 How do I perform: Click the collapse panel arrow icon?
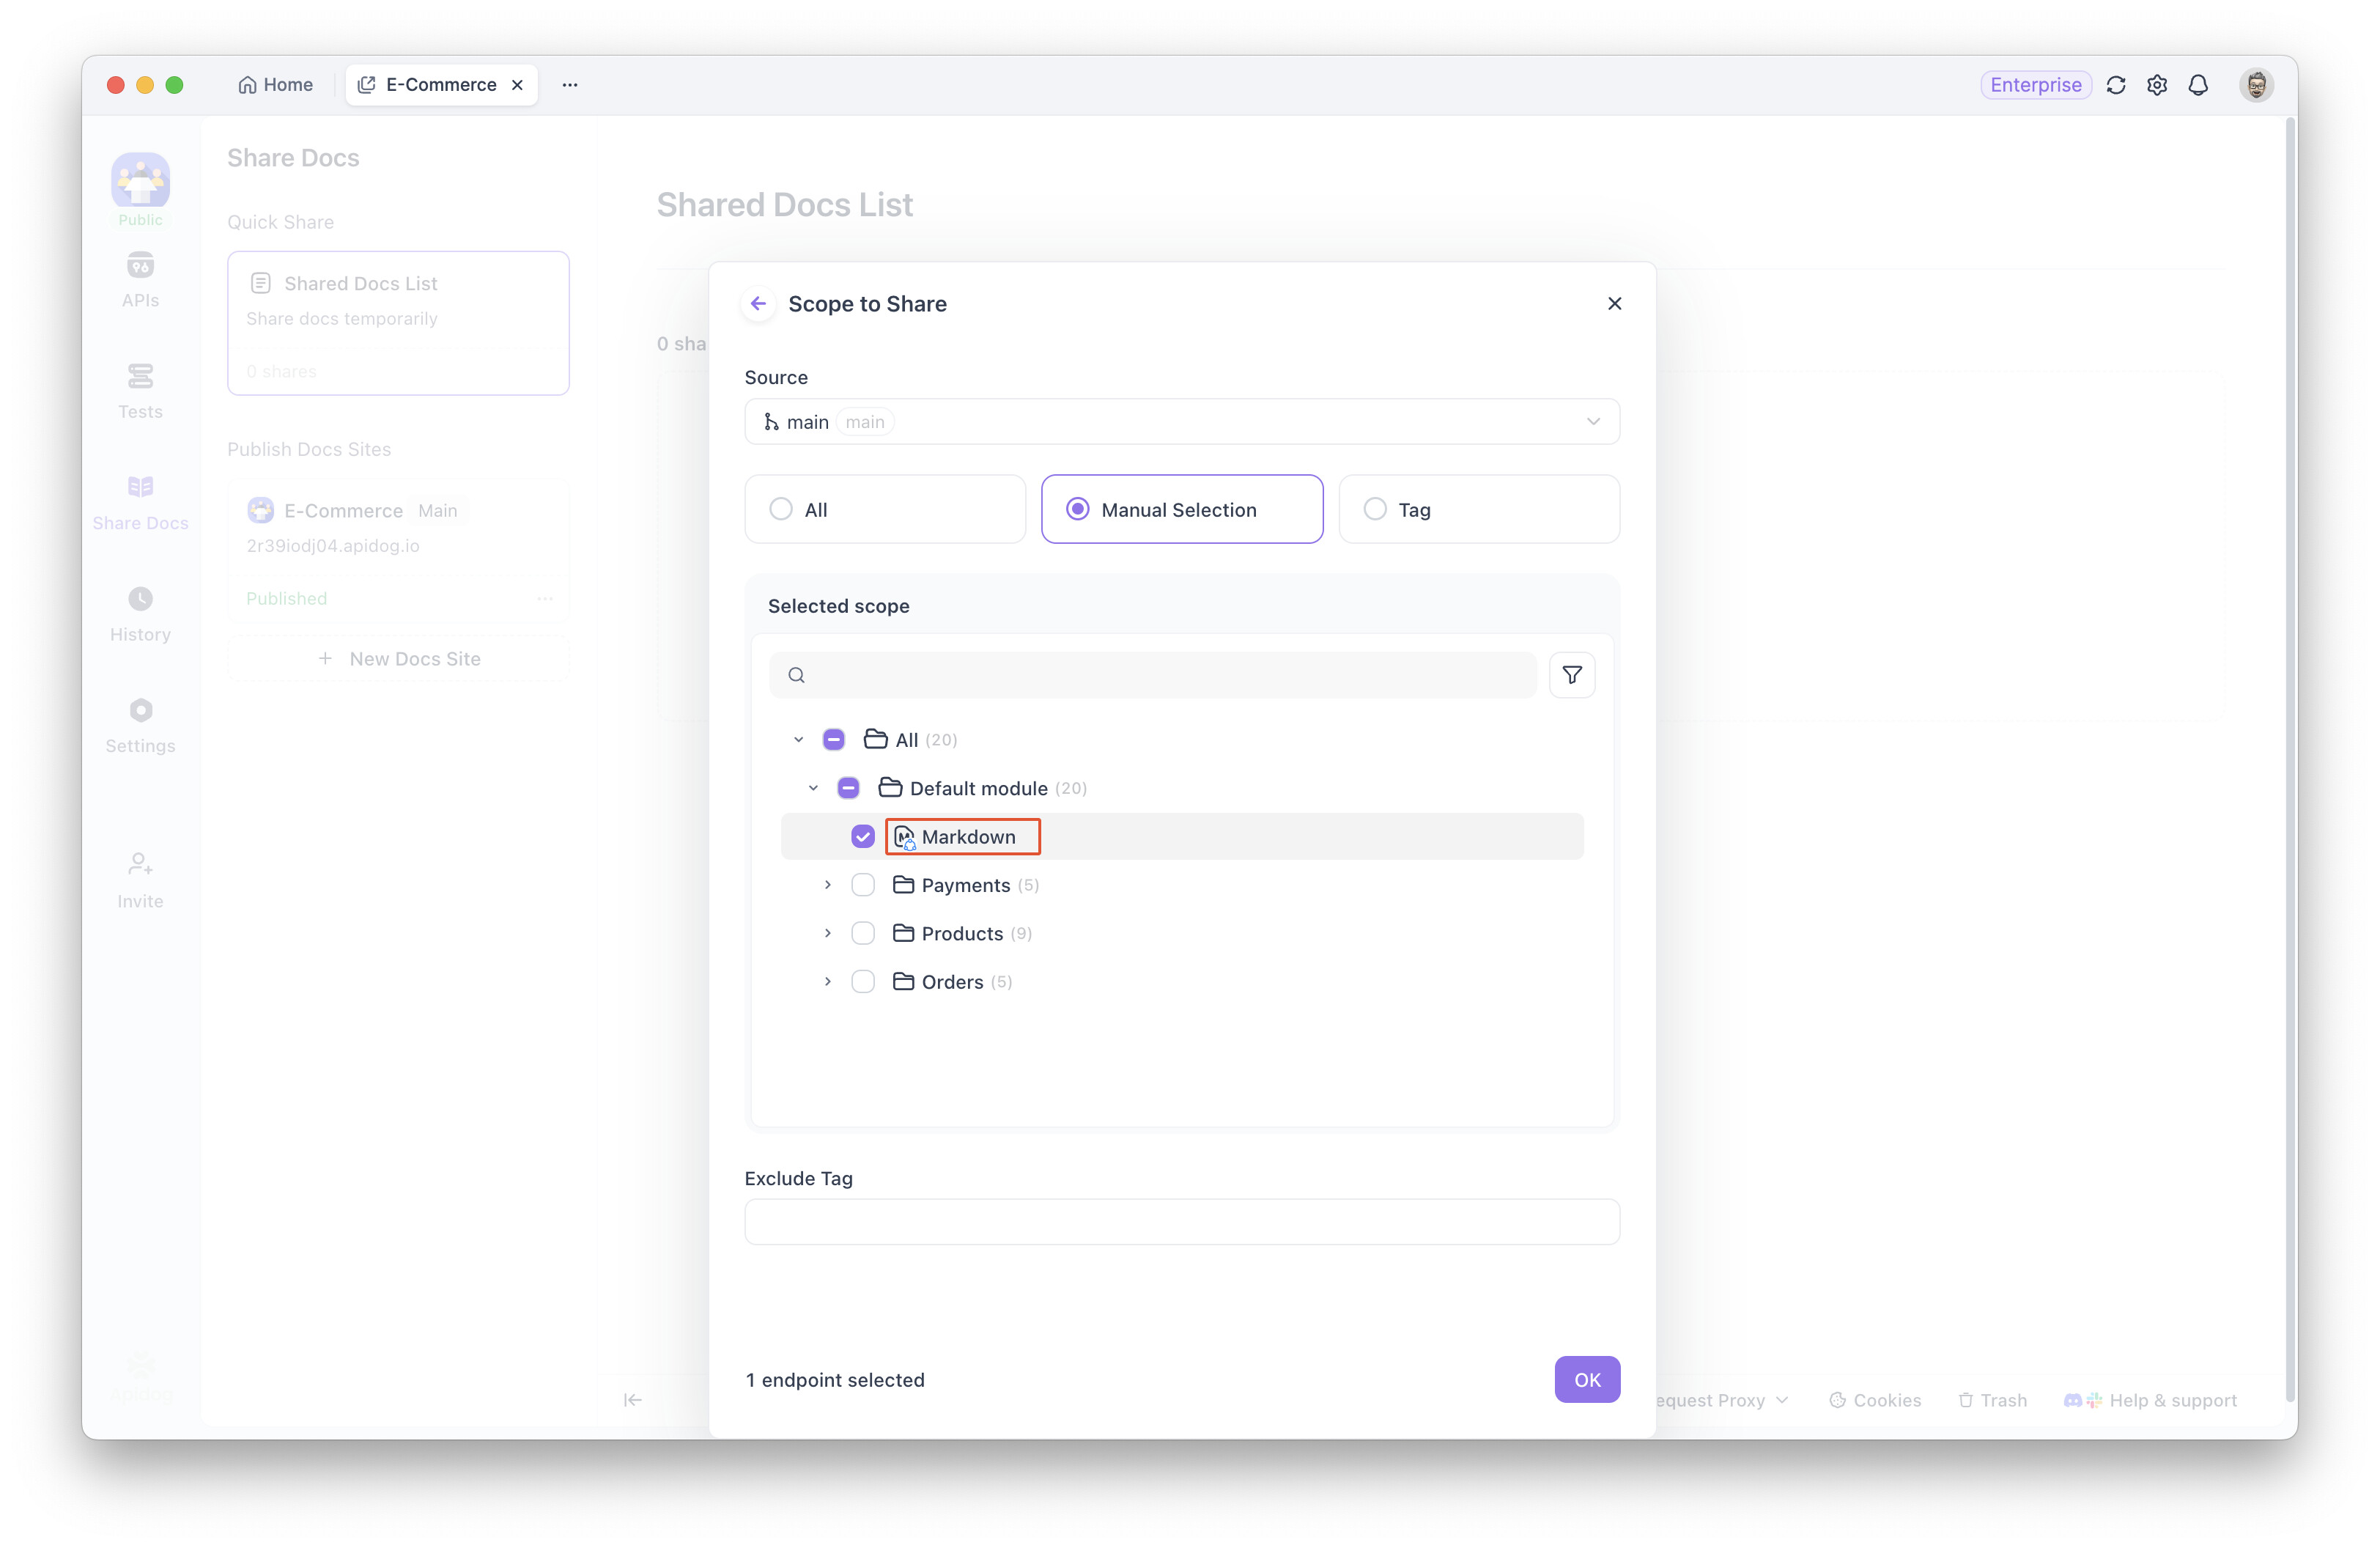(632, 1400)
